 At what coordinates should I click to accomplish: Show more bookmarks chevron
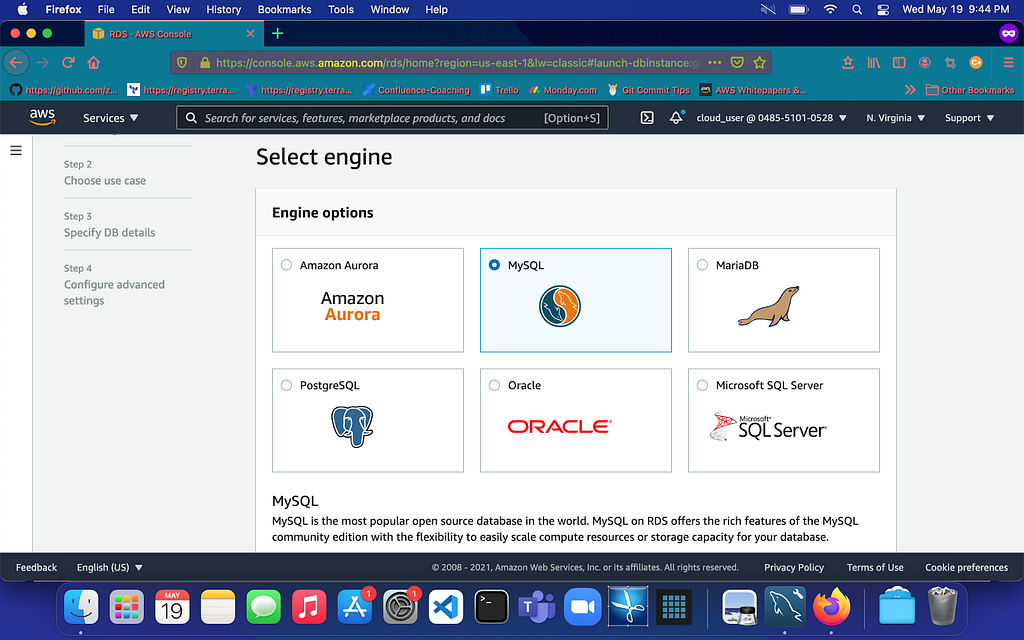click(910, 89)
